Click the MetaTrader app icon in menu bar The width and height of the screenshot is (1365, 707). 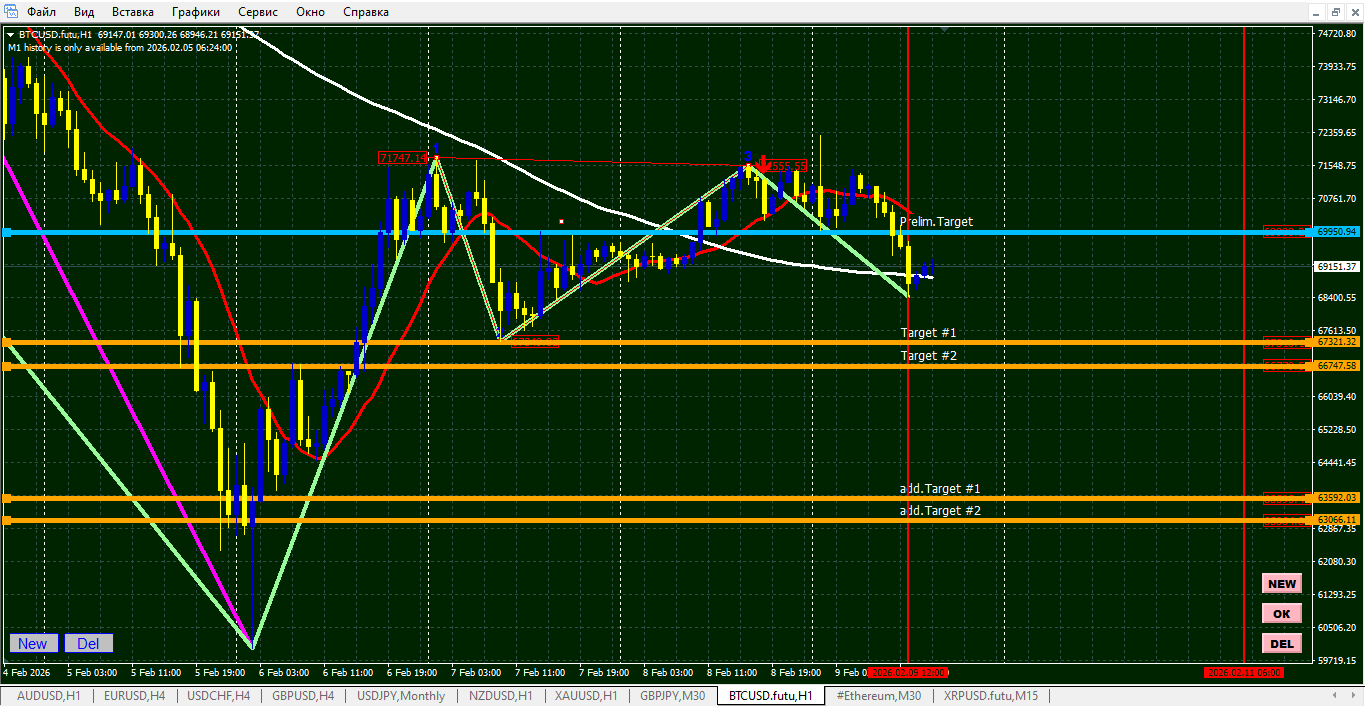[x=10, y=12]
